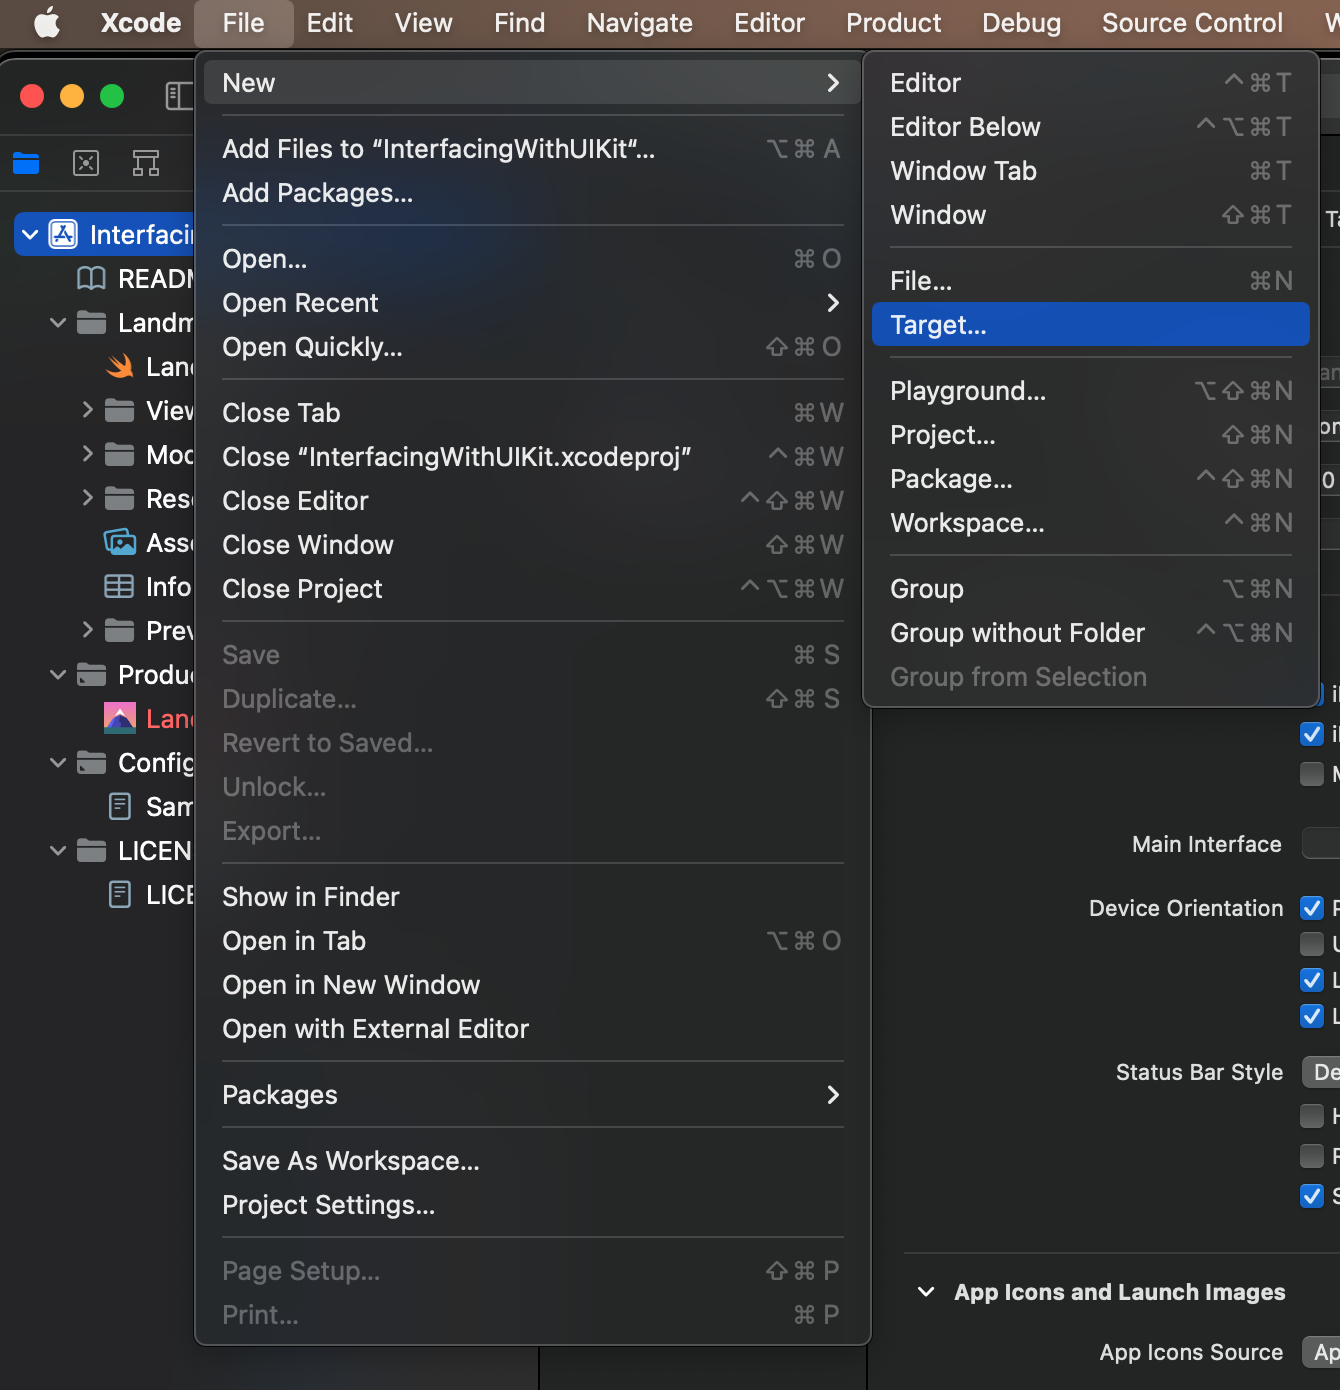Screen dimensions: 1340x1390
Task: Click the Info plist table icon
Action: coord(119,586)
